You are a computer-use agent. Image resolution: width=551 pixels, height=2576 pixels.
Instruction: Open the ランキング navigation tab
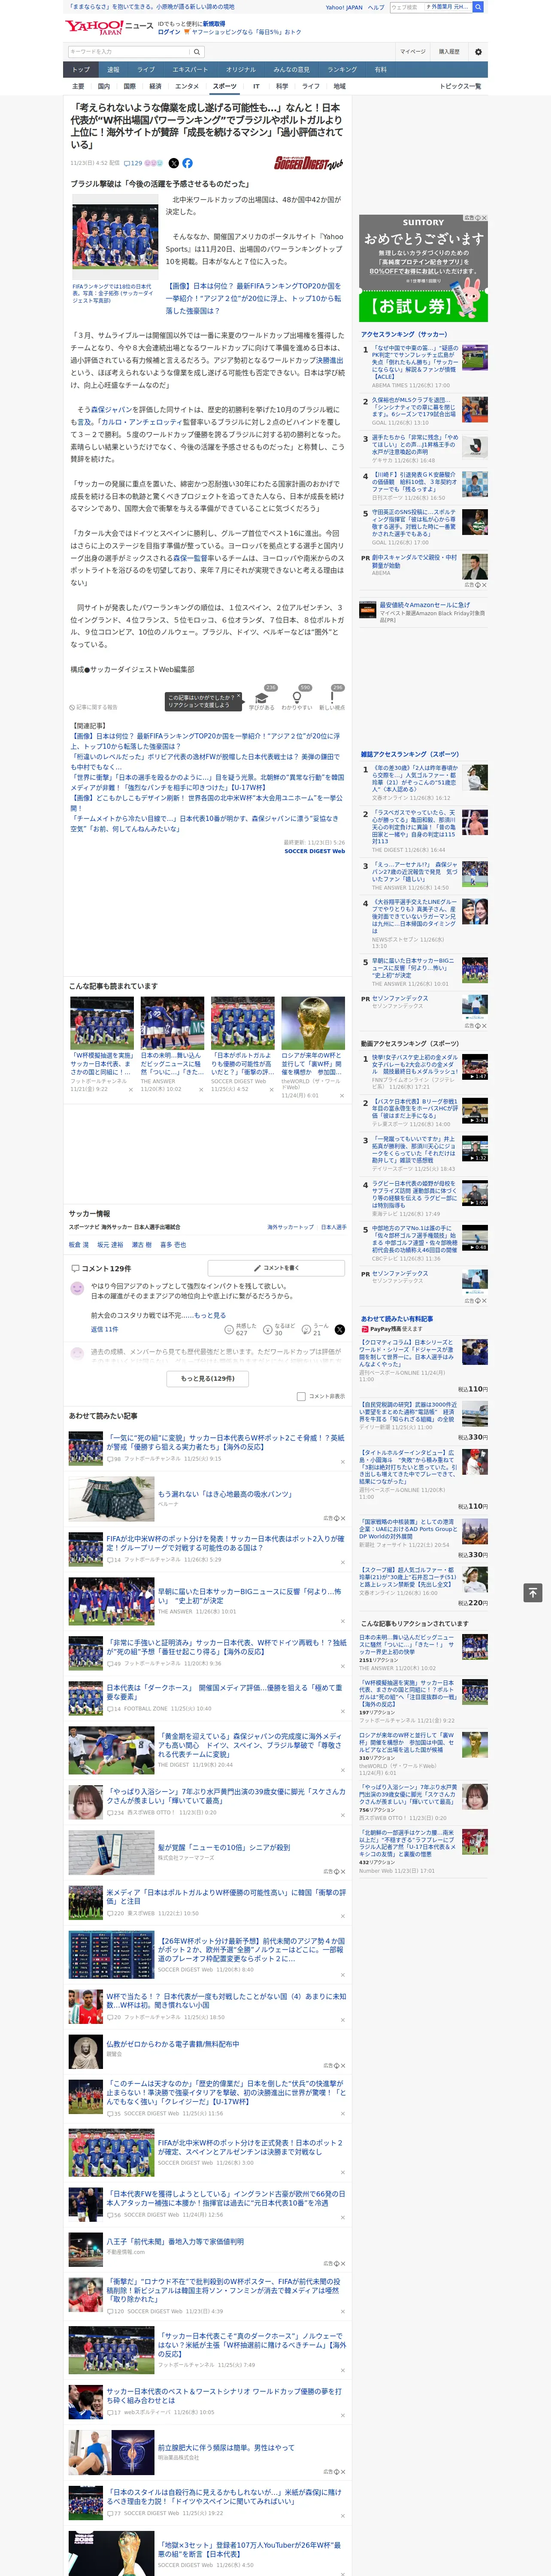pos(342,69)
